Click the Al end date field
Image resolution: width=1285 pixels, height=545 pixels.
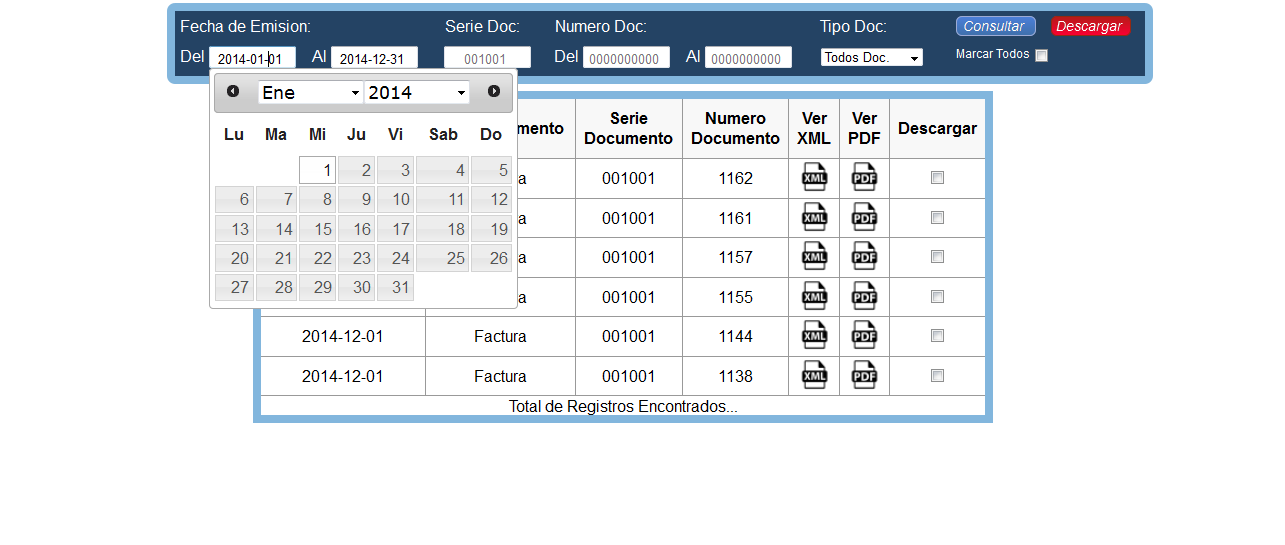[374, 58]
